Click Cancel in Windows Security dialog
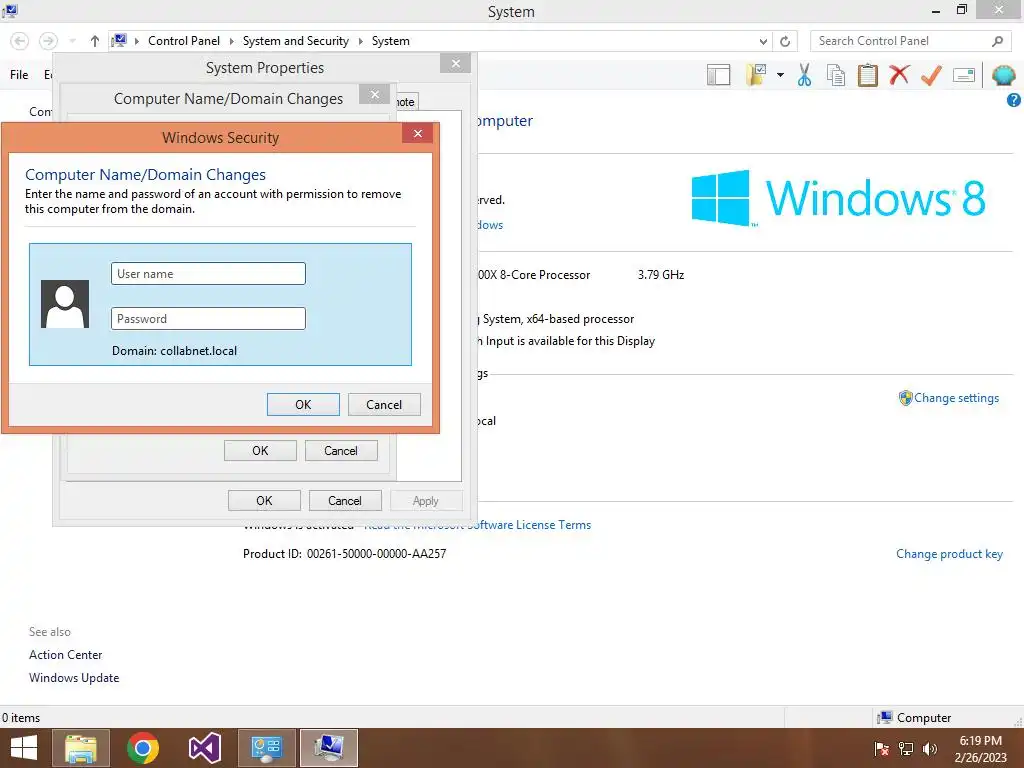This screenshot has width=1024, height=768. [384, 404]
